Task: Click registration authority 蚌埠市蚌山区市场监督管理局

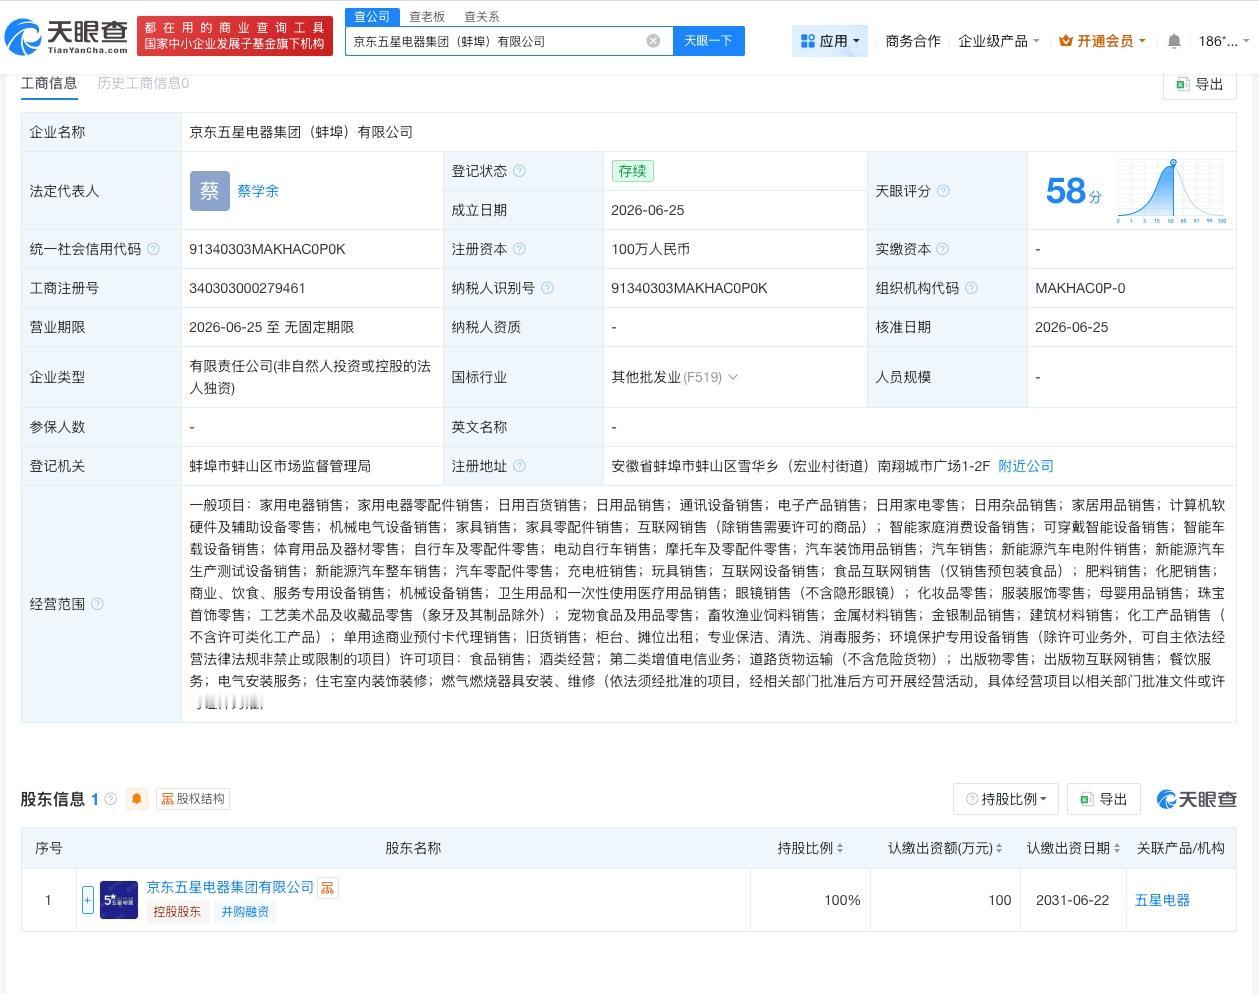Action: (280, 466)
